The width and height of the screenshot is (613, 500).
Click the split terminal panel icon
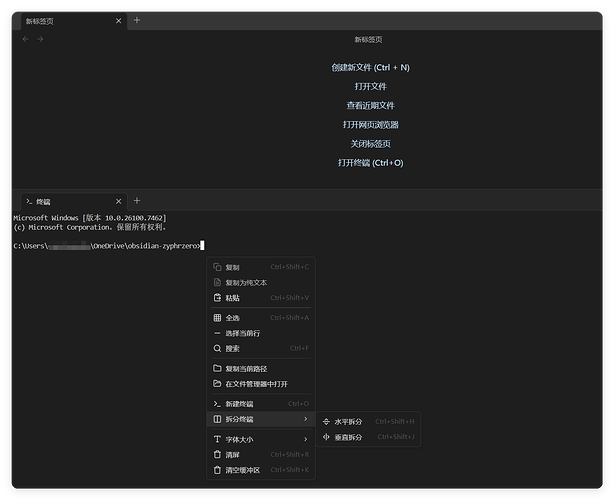coord(217,419)
